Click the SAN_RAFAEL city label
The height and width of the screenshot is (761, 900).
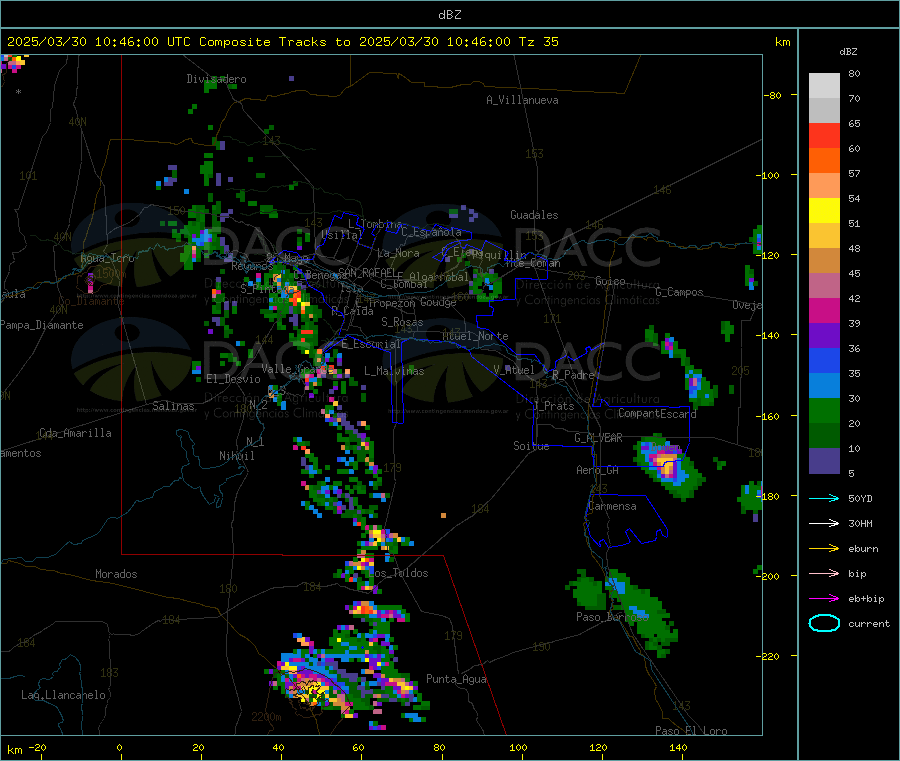click(x=367, y=273)
